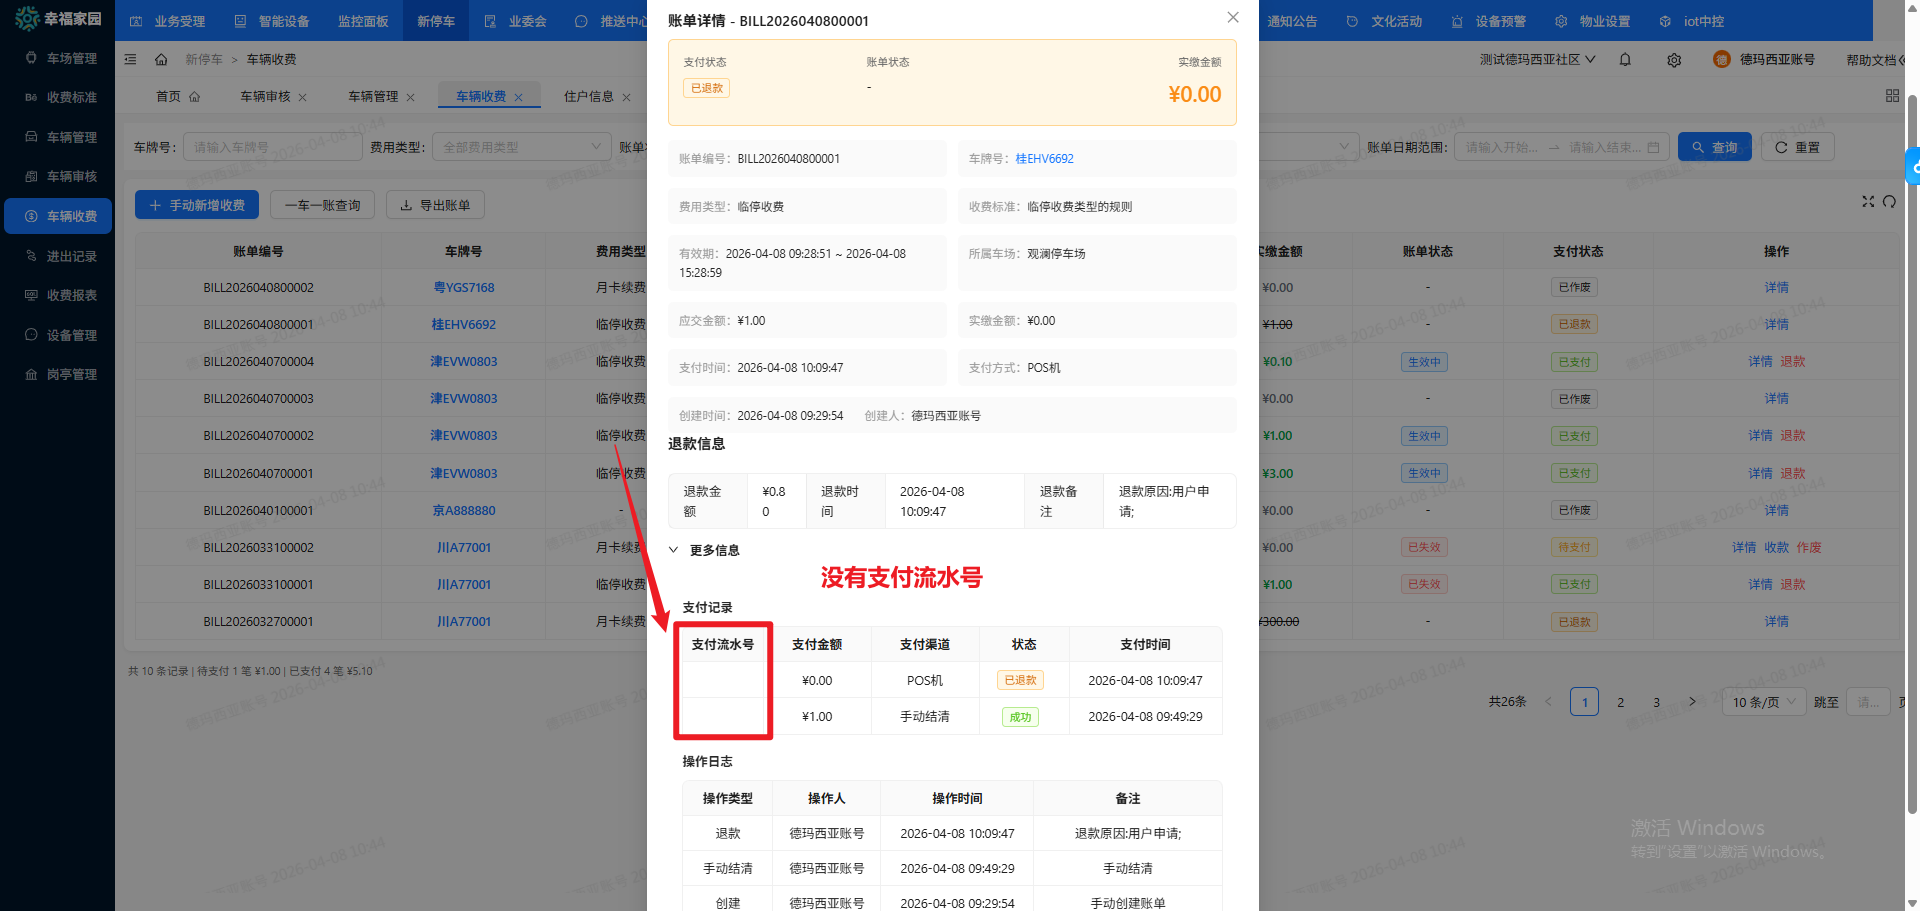The width and height of the screenshot is (1920, 911).
Task: Click the 车牌号 input field
Action: pos(272,147)
